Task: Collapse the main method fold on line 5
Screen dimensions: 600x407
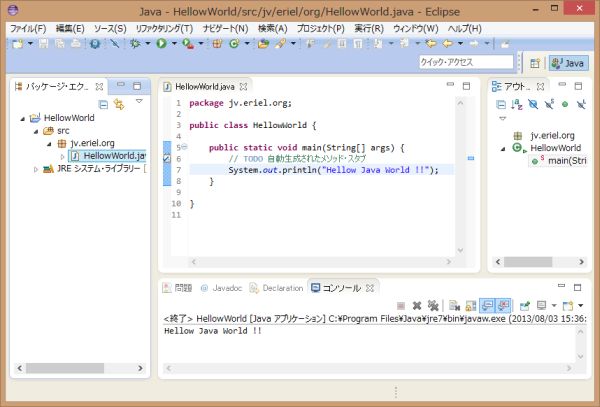Action: coord(184,147)
